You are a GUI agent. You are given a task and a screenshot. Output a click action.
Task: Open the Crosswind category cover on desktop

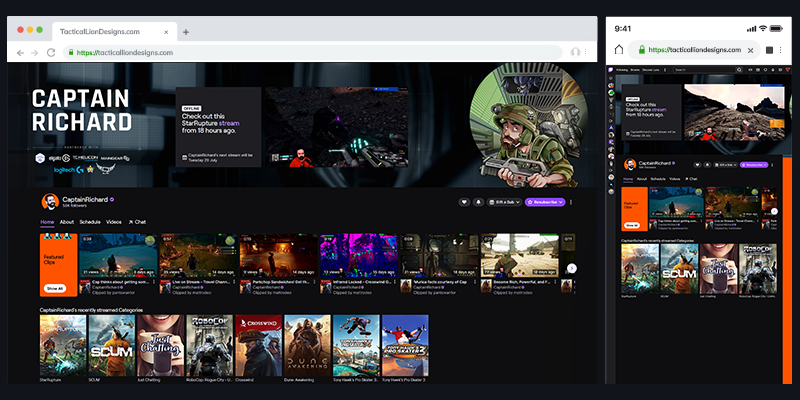258,345
